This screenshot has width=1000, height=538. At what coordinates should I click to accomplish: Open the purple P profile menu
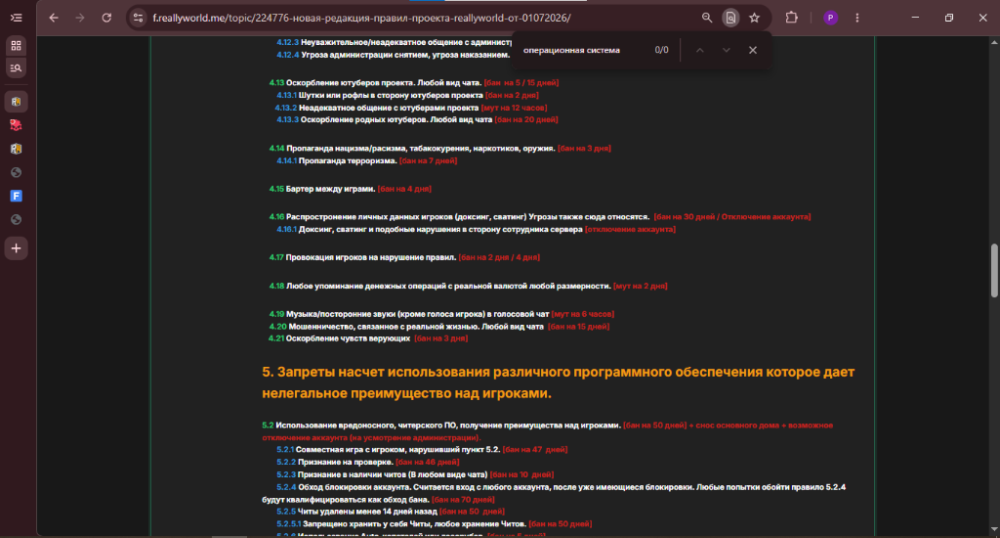coord(830,18)
